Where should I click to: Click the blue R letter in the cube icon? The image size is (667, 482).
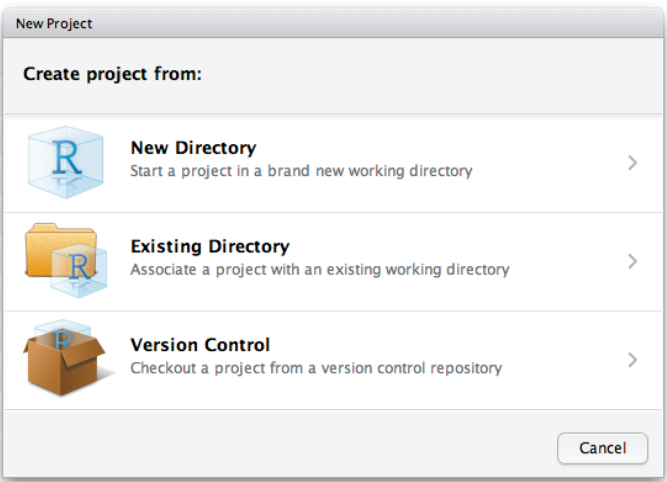[x=67, y=158]
